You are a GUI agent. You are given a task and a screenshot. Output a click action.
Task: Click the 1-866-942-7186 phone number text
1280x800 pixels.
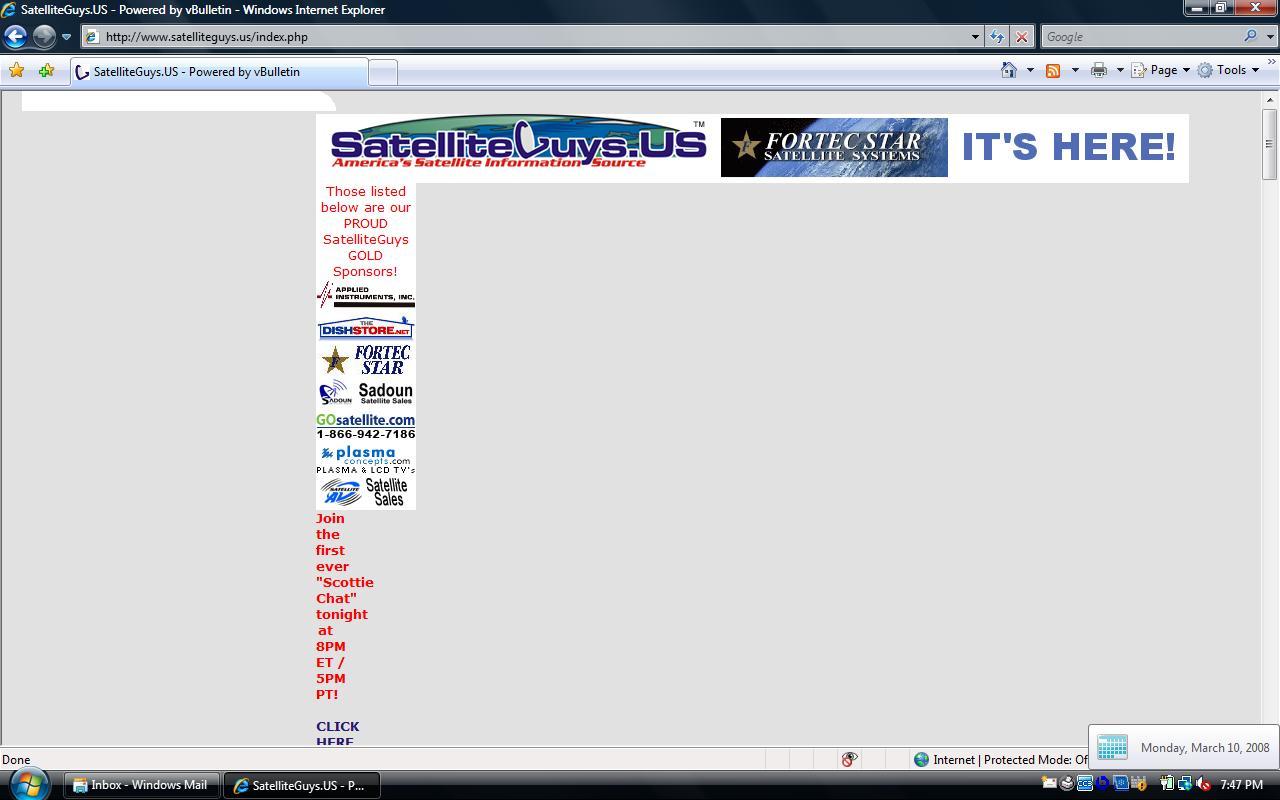tap(366, 435)
